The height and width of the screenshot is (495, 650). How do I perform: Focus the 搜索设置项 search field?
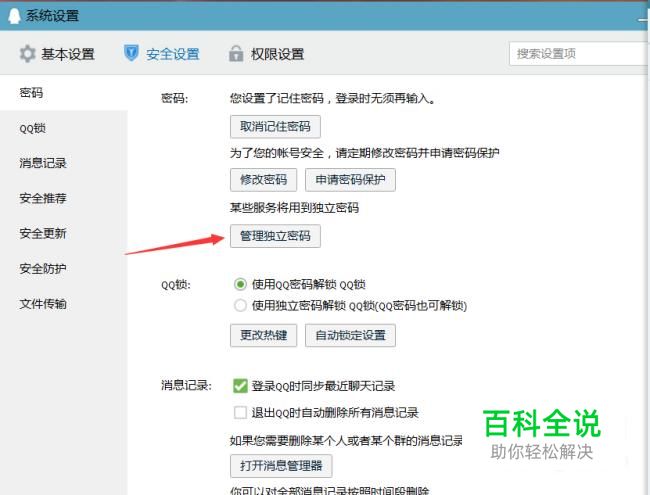tap(579, 53)
